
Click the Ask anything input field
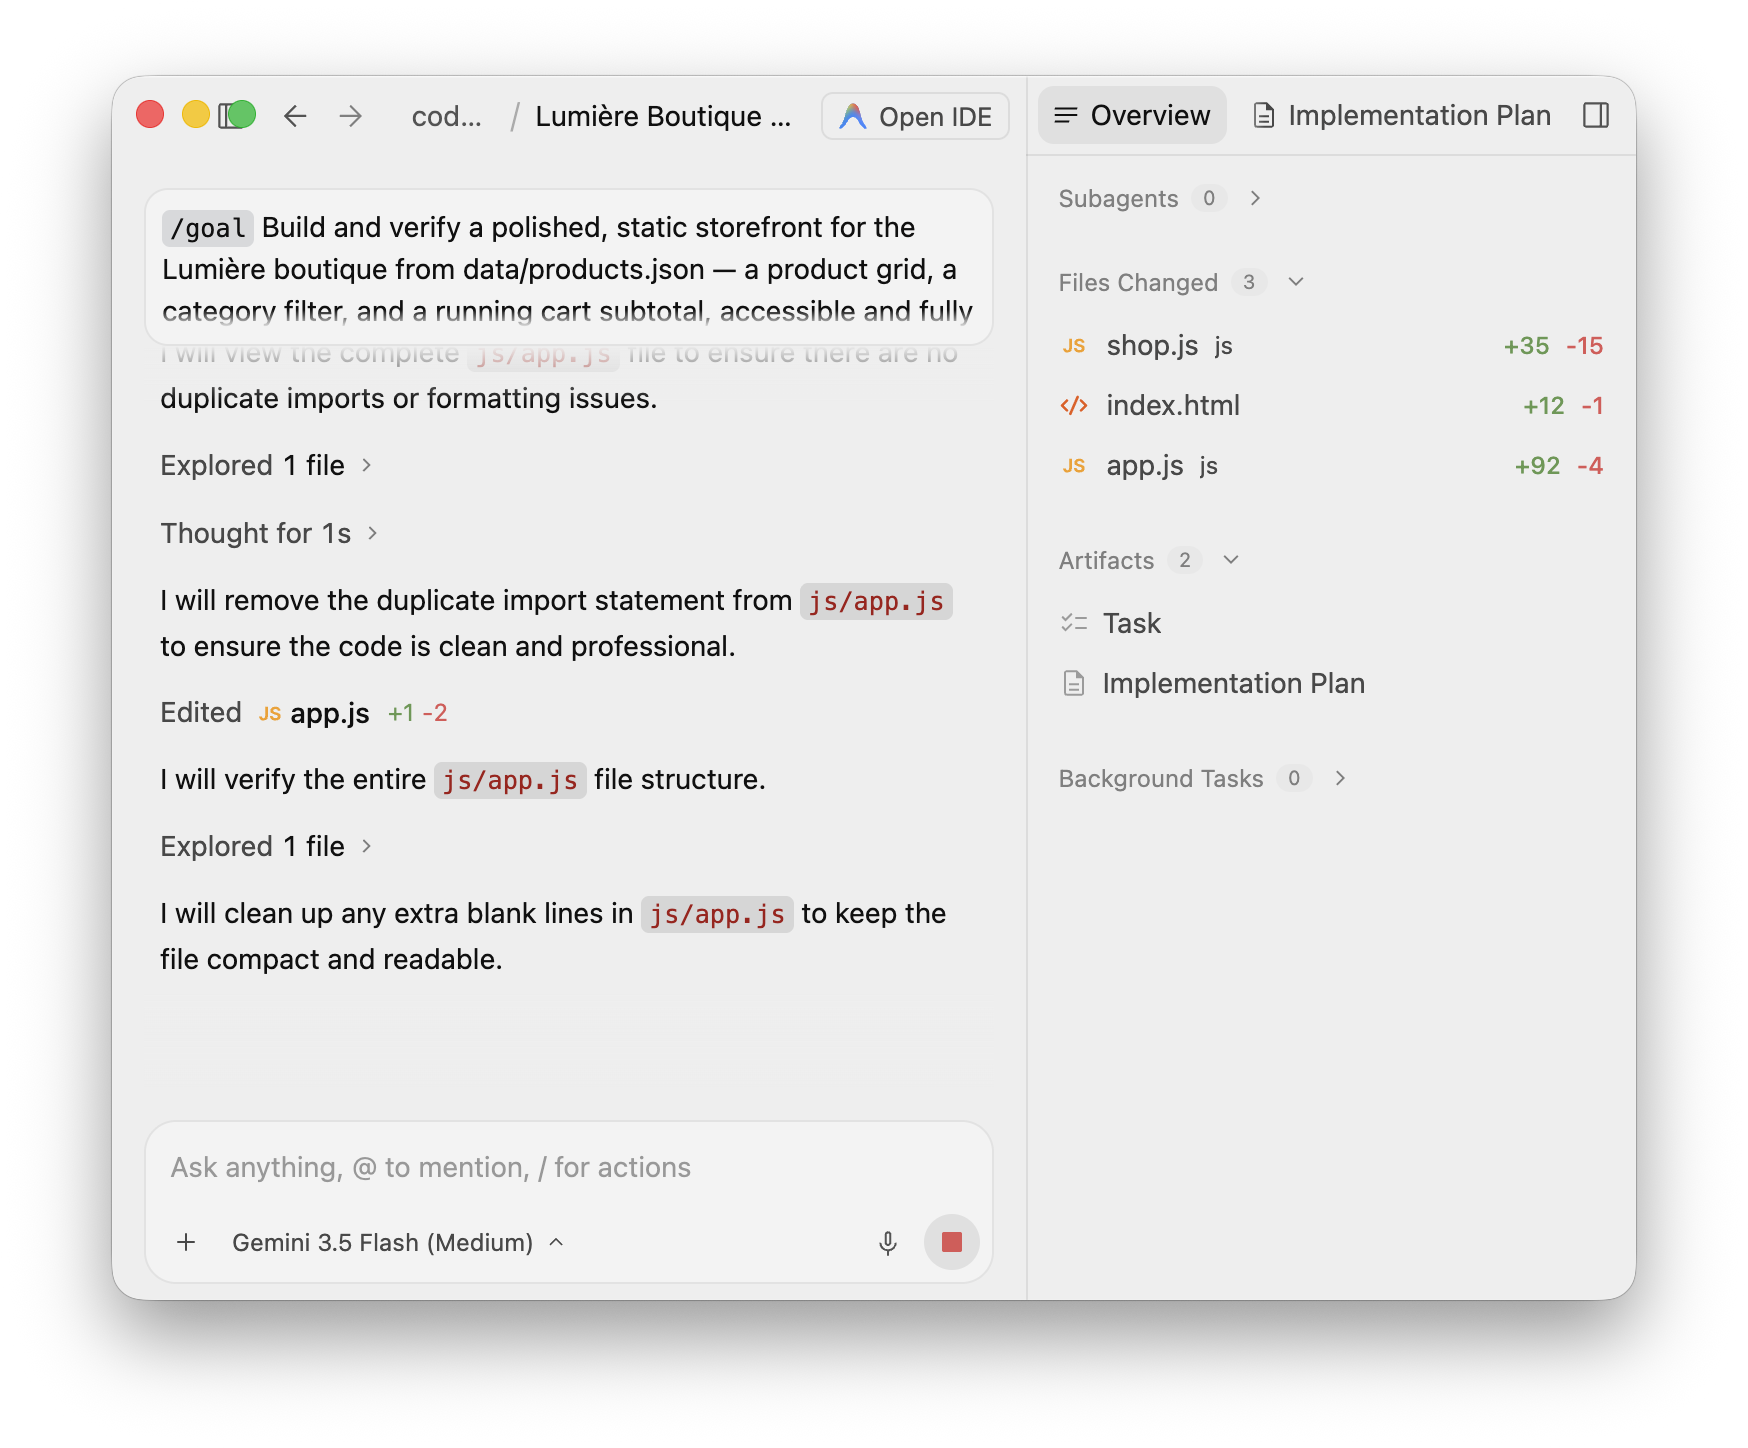[x=569, y=1168]
